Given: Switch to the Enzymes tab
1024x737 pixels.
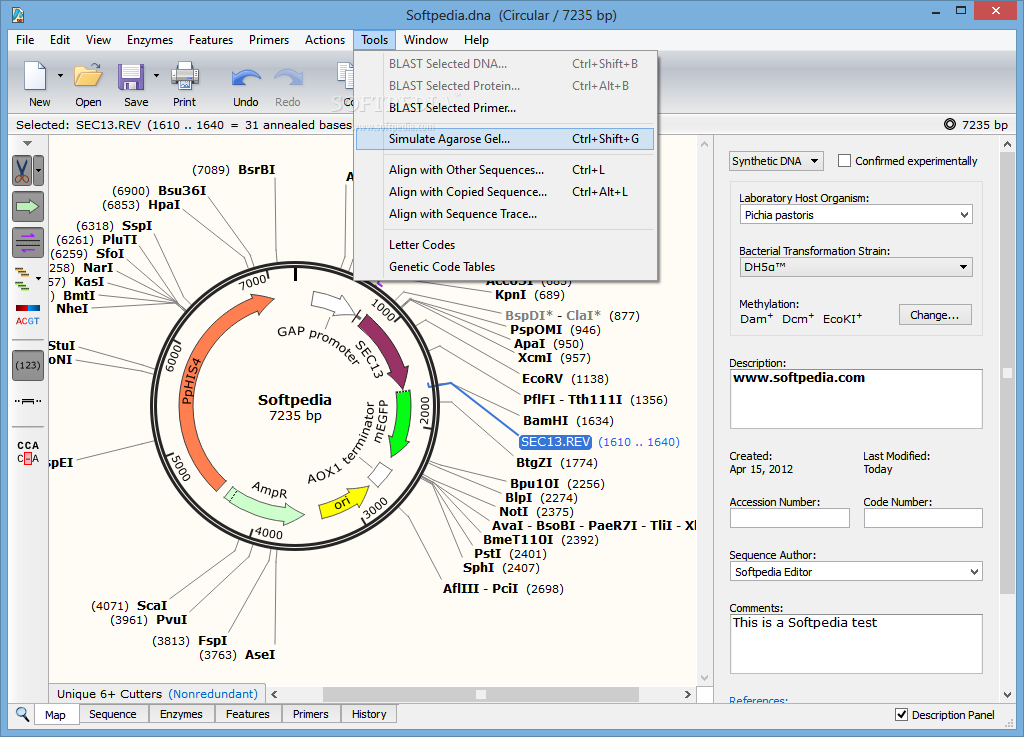Looking at the screenshot, I should 181,714.
